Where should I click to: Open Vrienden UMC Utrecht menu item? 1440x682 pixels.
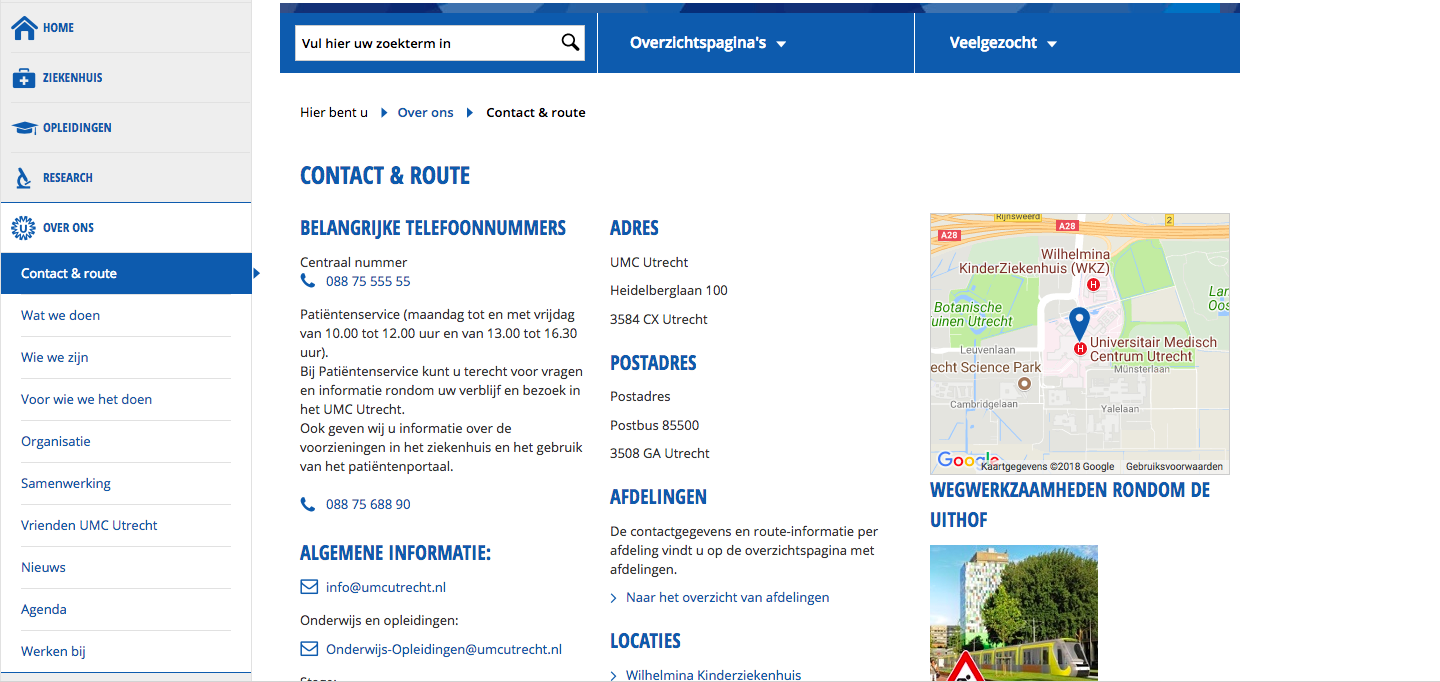89,525
